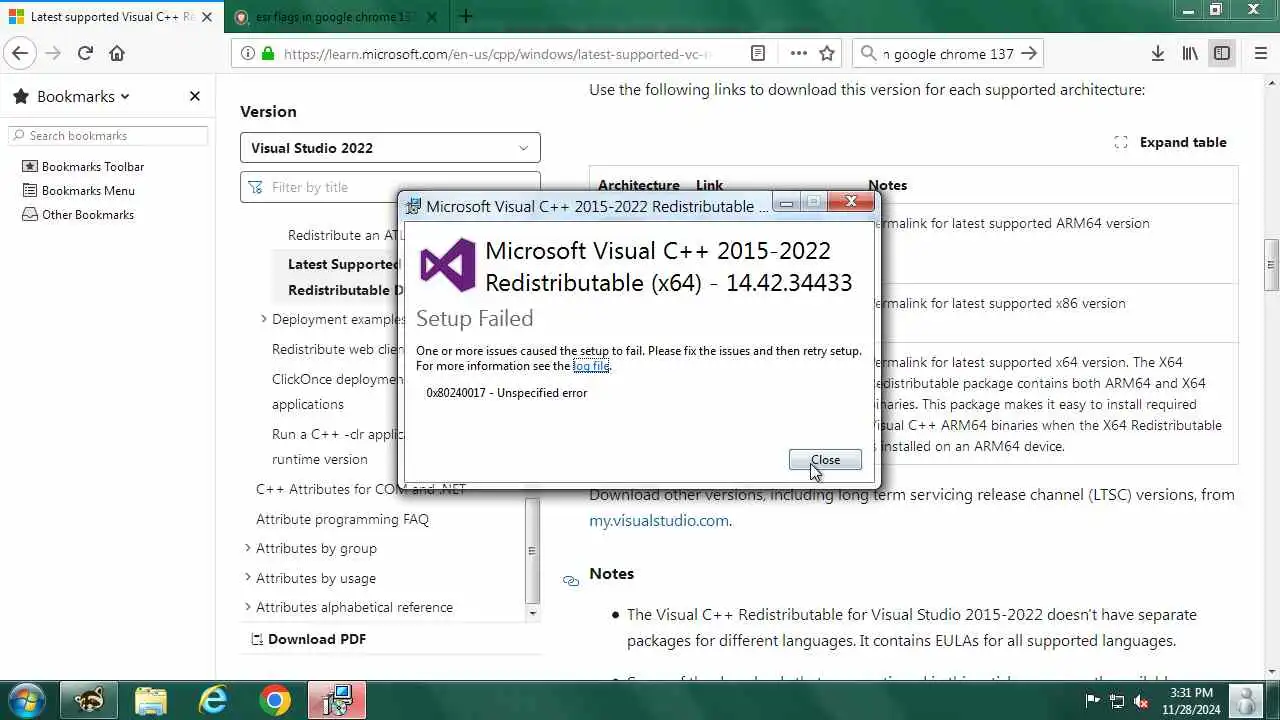1280x720 pixels.
Task: Open the raccoon app on taskbar
Action: coord(89,701)
